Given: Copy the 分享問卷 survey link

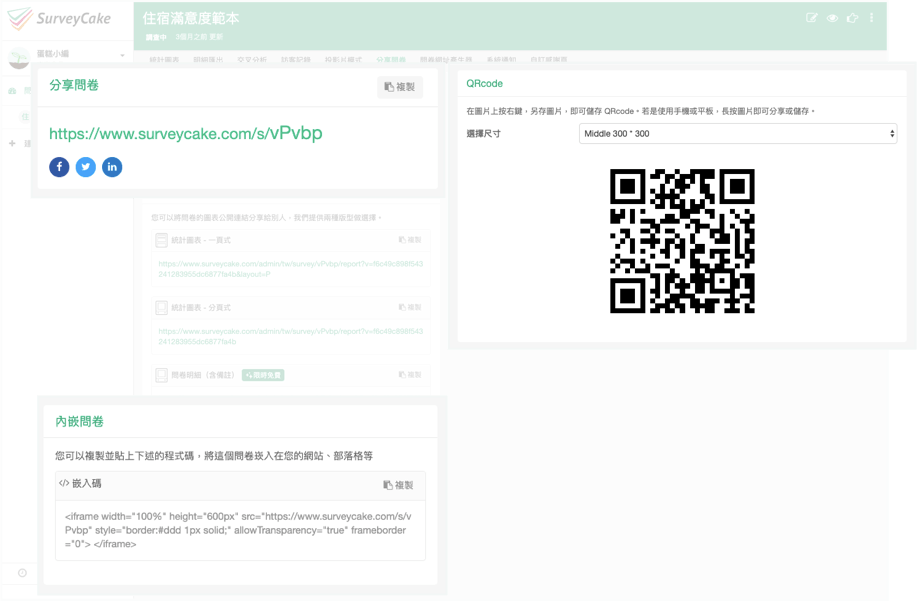Looking at the screenshot, I should click(399, 87).
